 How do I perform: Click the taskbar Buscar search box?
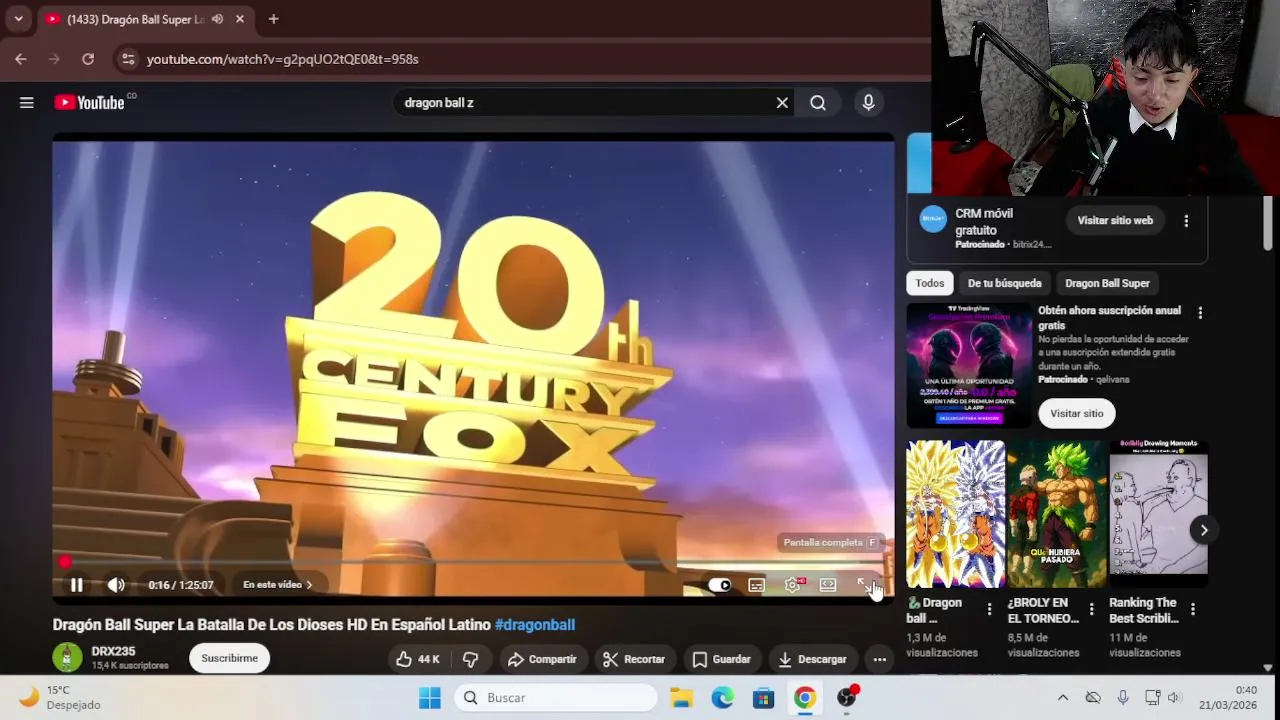point(556,698)
